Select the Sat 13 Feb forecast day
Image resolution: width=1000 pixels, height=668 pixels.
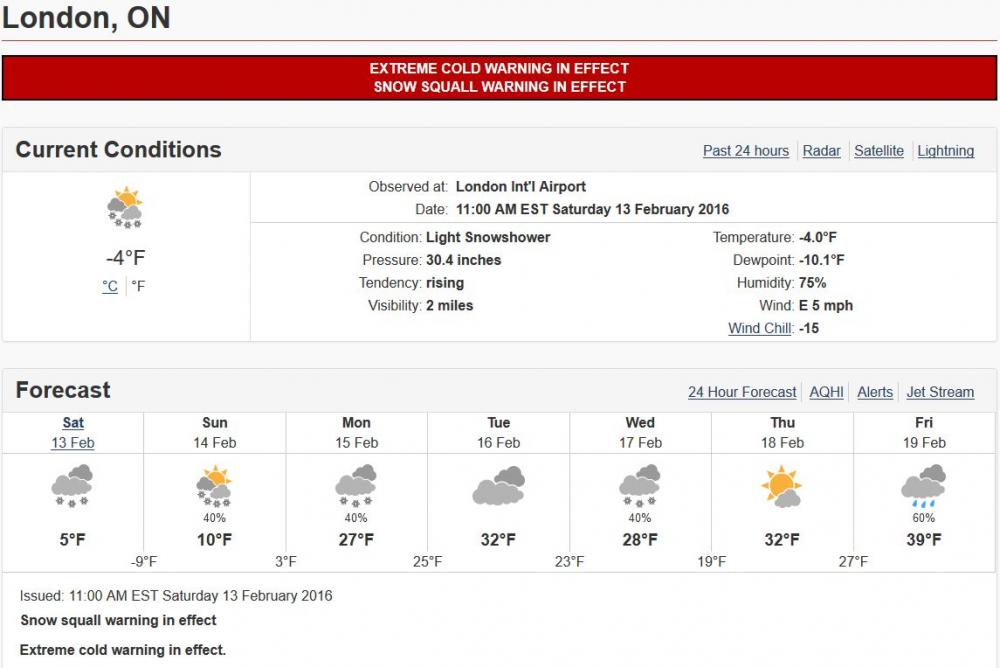tap(72, 429)
